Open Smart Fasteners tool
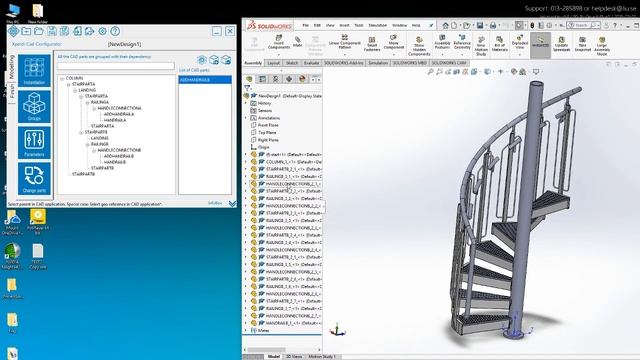 point(372,44)
